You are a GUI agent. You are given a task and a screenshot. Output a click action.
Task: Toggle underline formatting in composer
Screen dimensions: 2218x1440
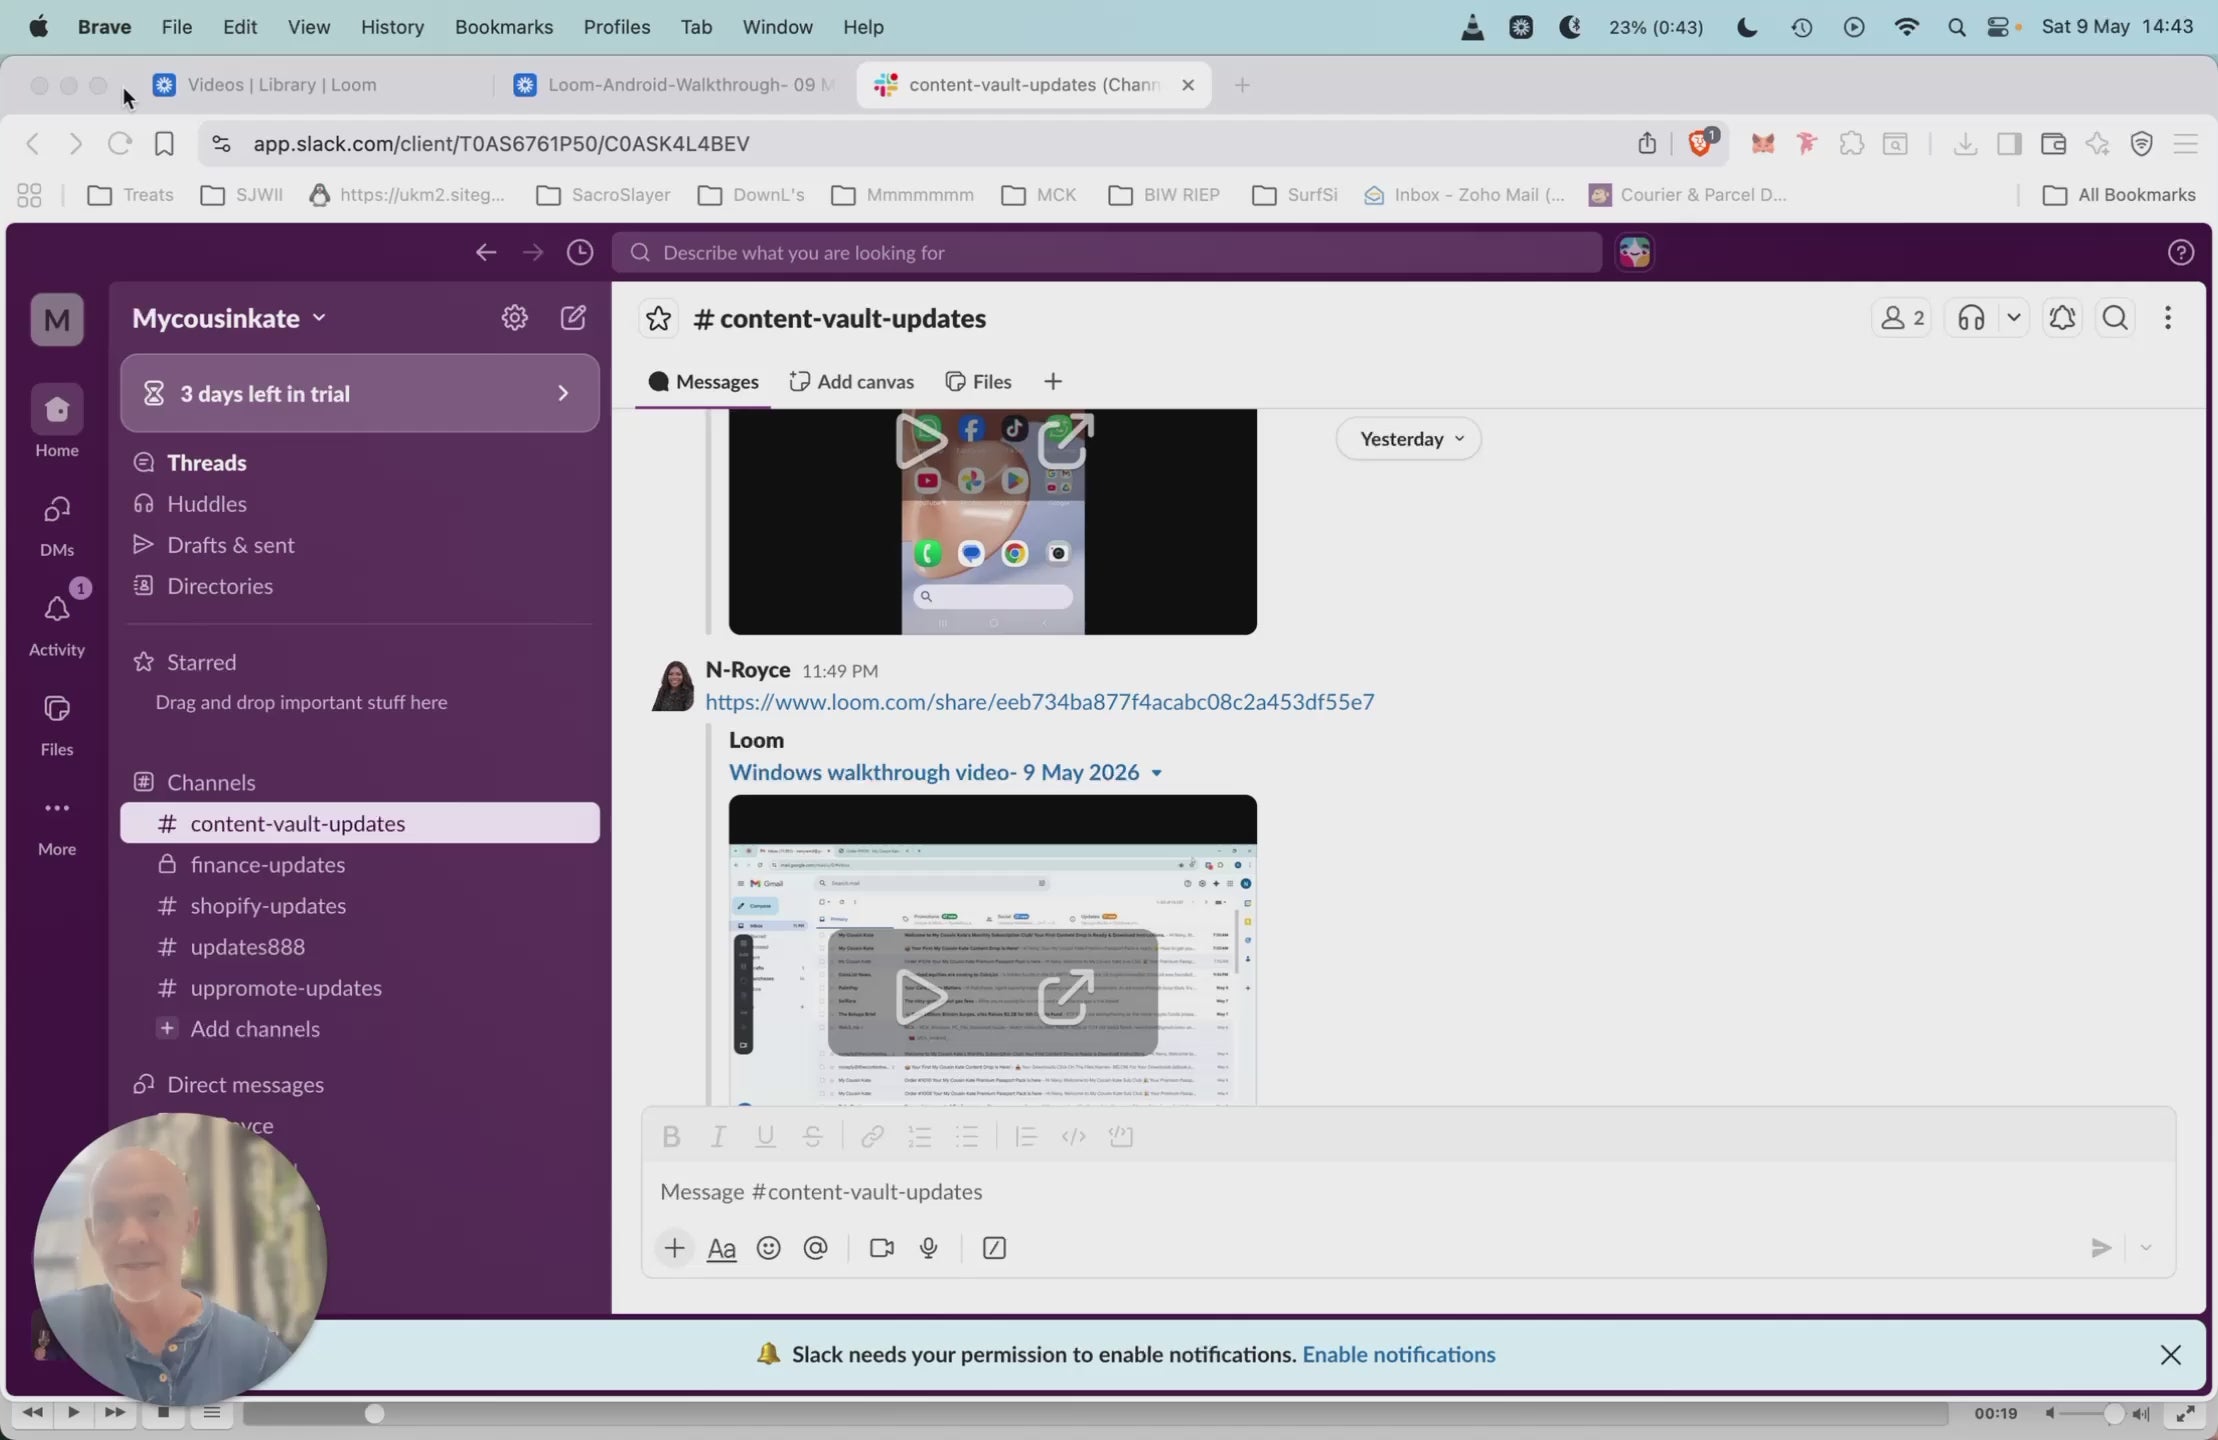click(x=765, y=1137)
